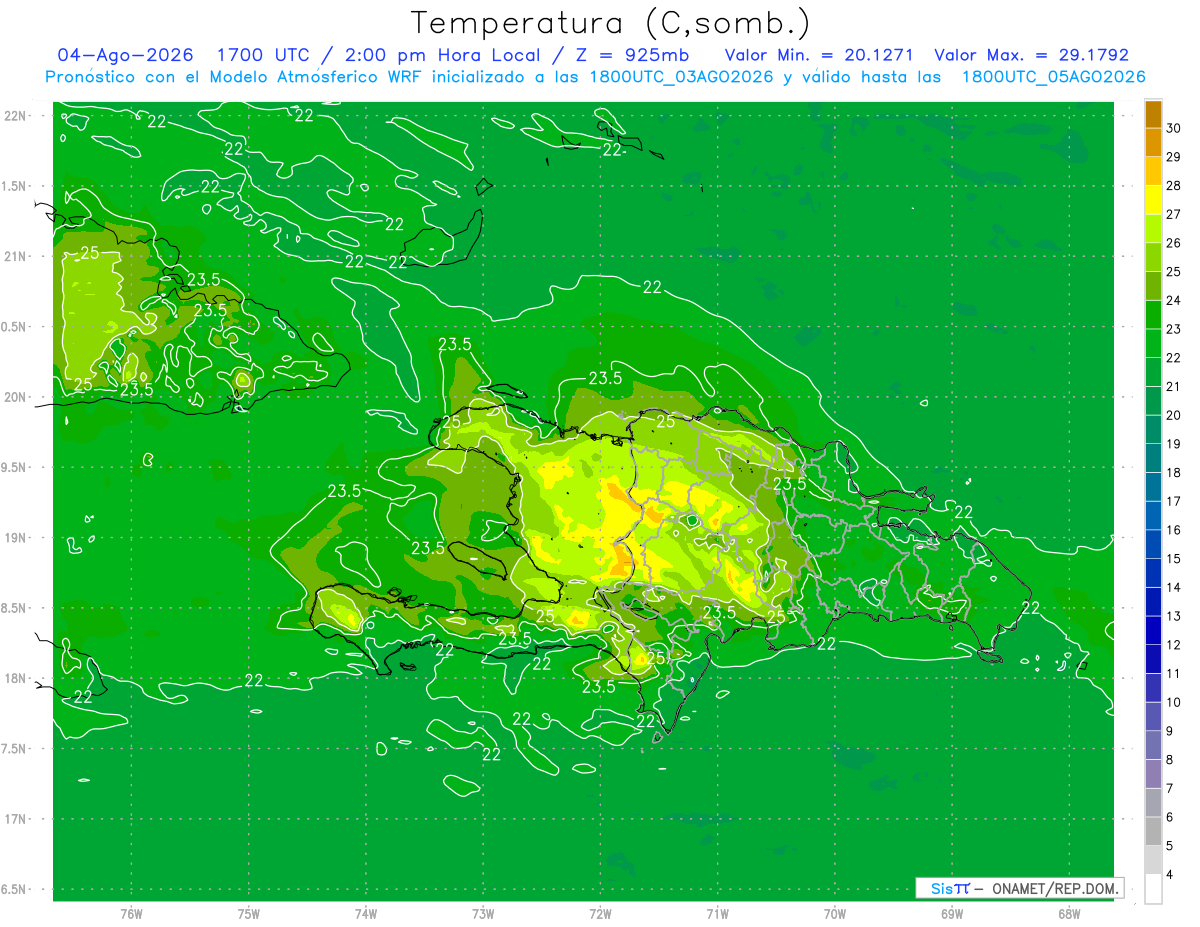
Task: Click the yellow swatch between 27 and 28
Action: click(1153, 200)
